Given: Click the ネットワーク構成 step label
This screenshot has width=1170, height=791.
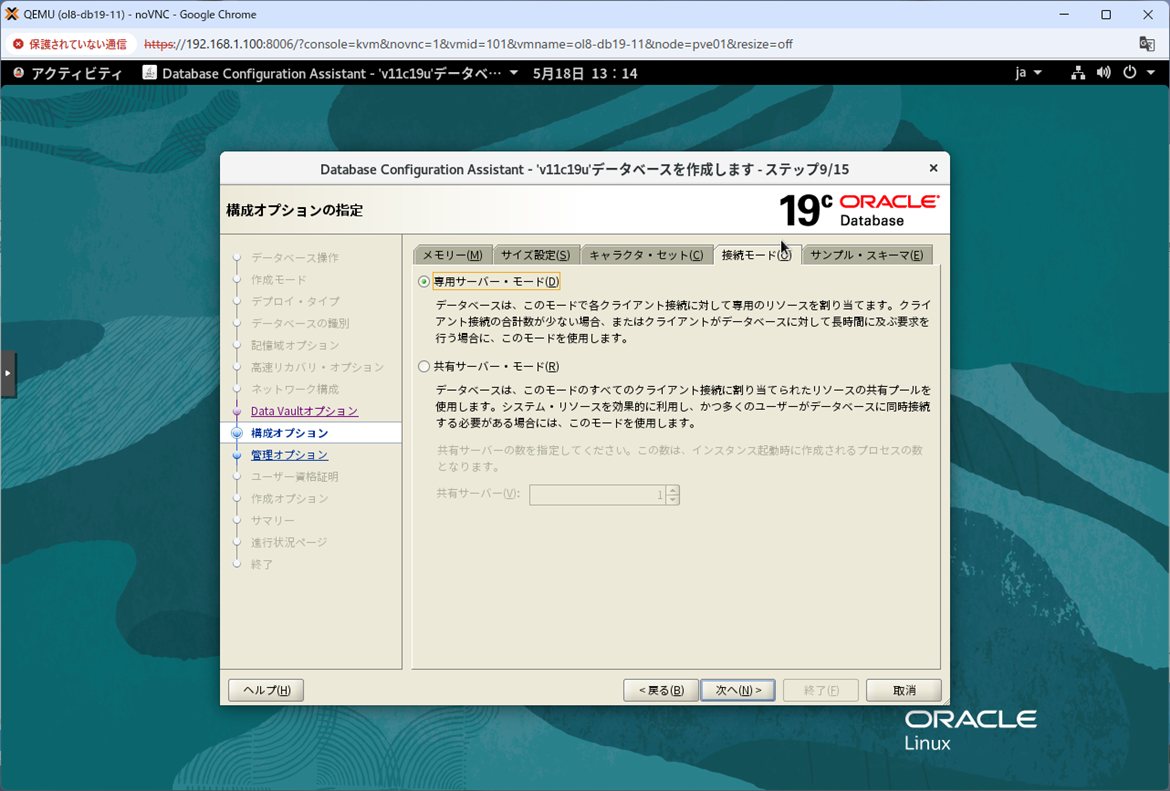Looking at the screenshot, I should coord(295,389).
